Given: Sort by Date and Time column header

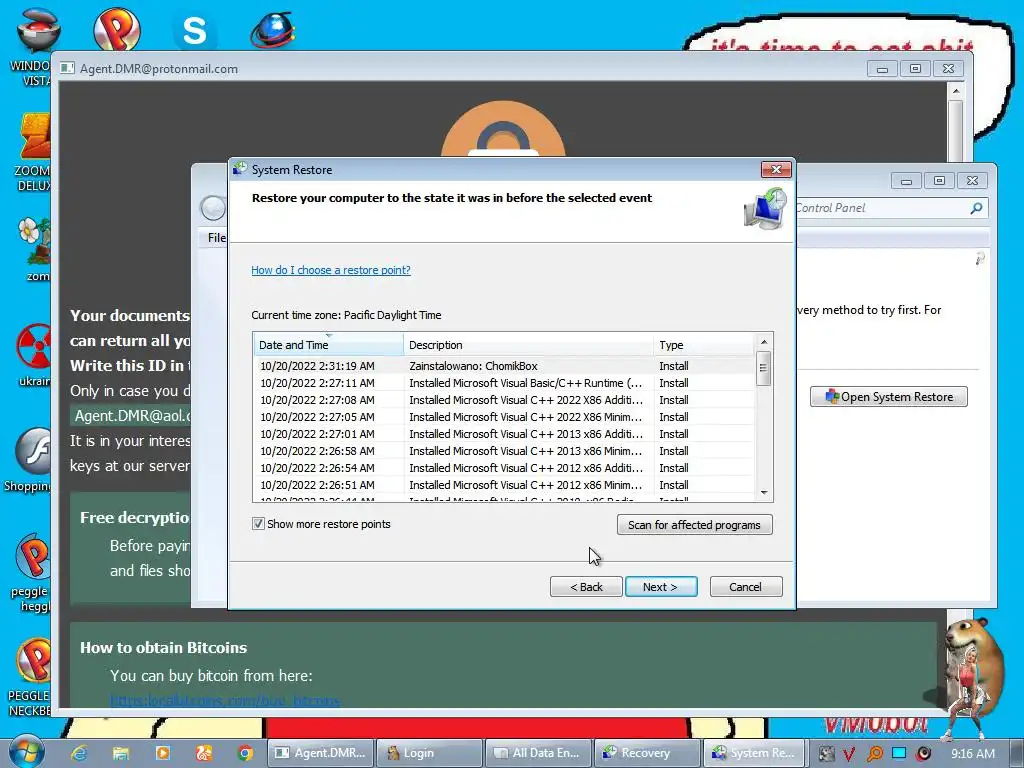Looking at the screenshot, I should 328,344.
